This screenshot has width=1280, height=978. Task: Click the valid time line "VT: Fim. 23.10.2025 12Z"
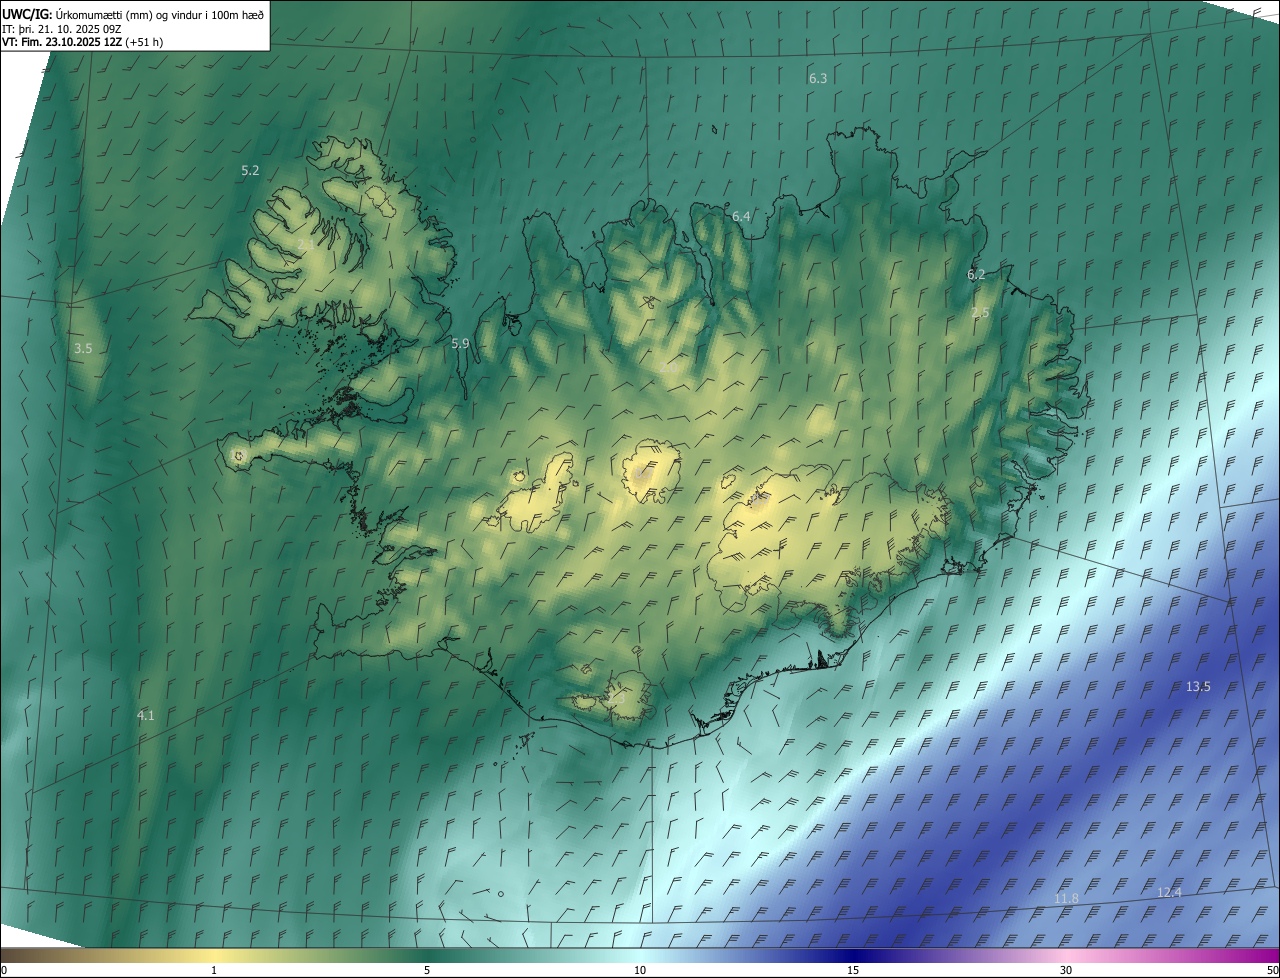coord(62,42)
